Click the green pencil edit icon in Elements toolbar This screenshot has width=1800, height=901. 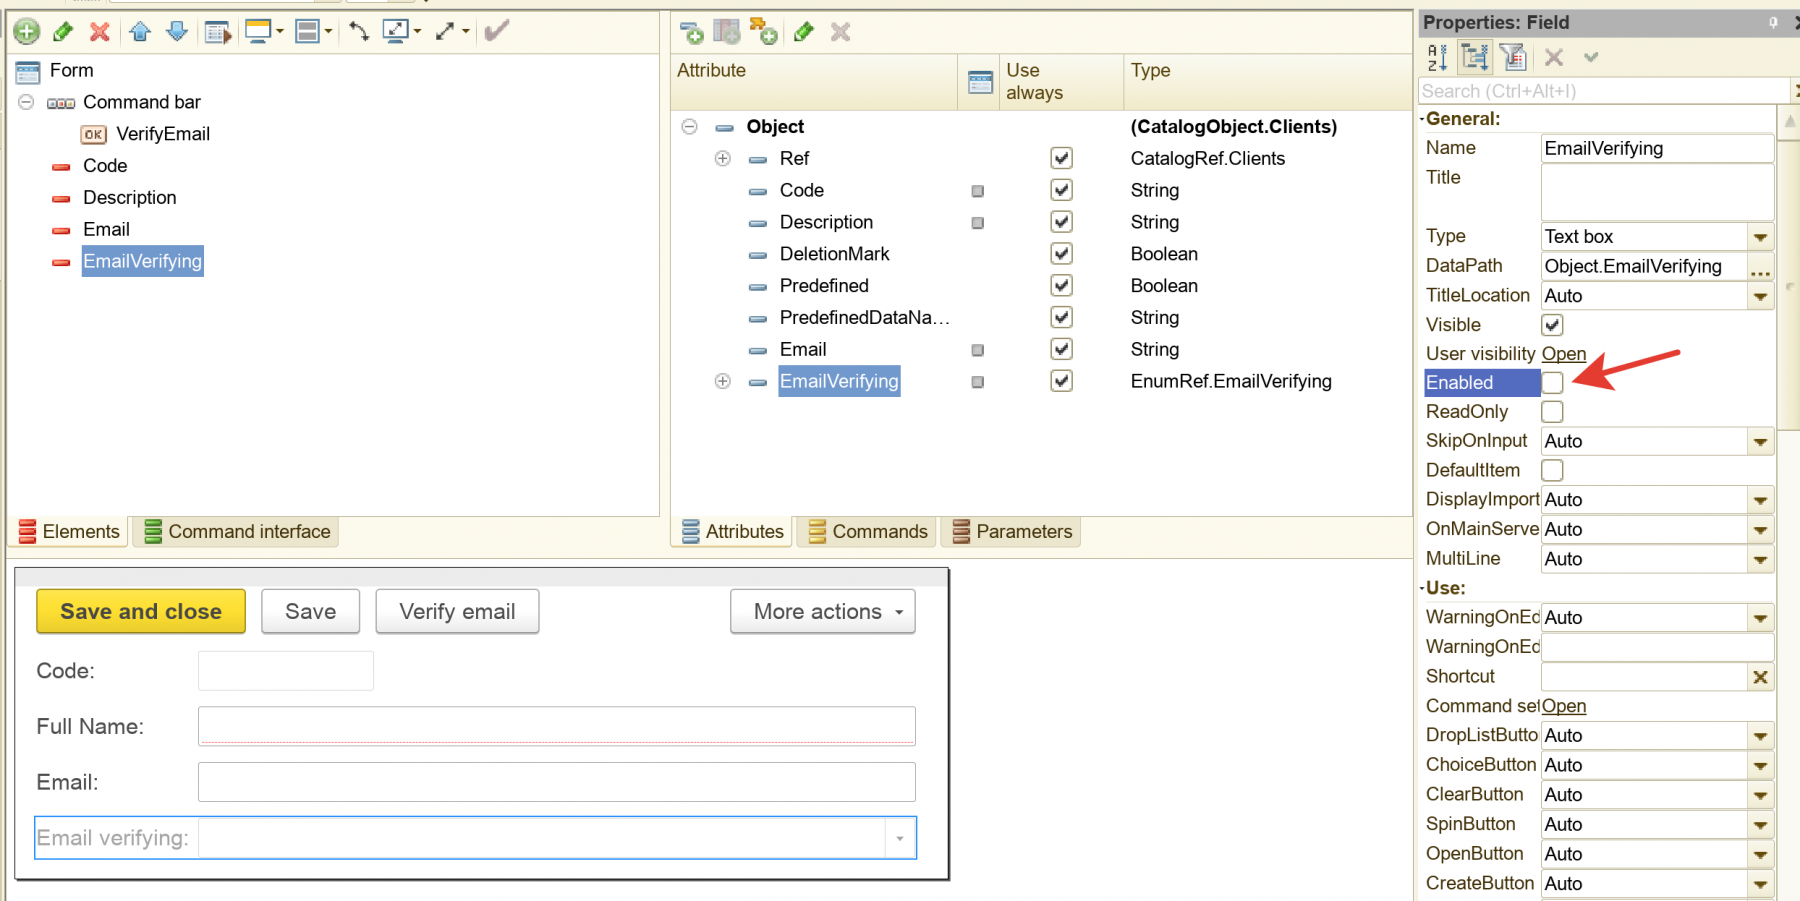coord(63,32)
